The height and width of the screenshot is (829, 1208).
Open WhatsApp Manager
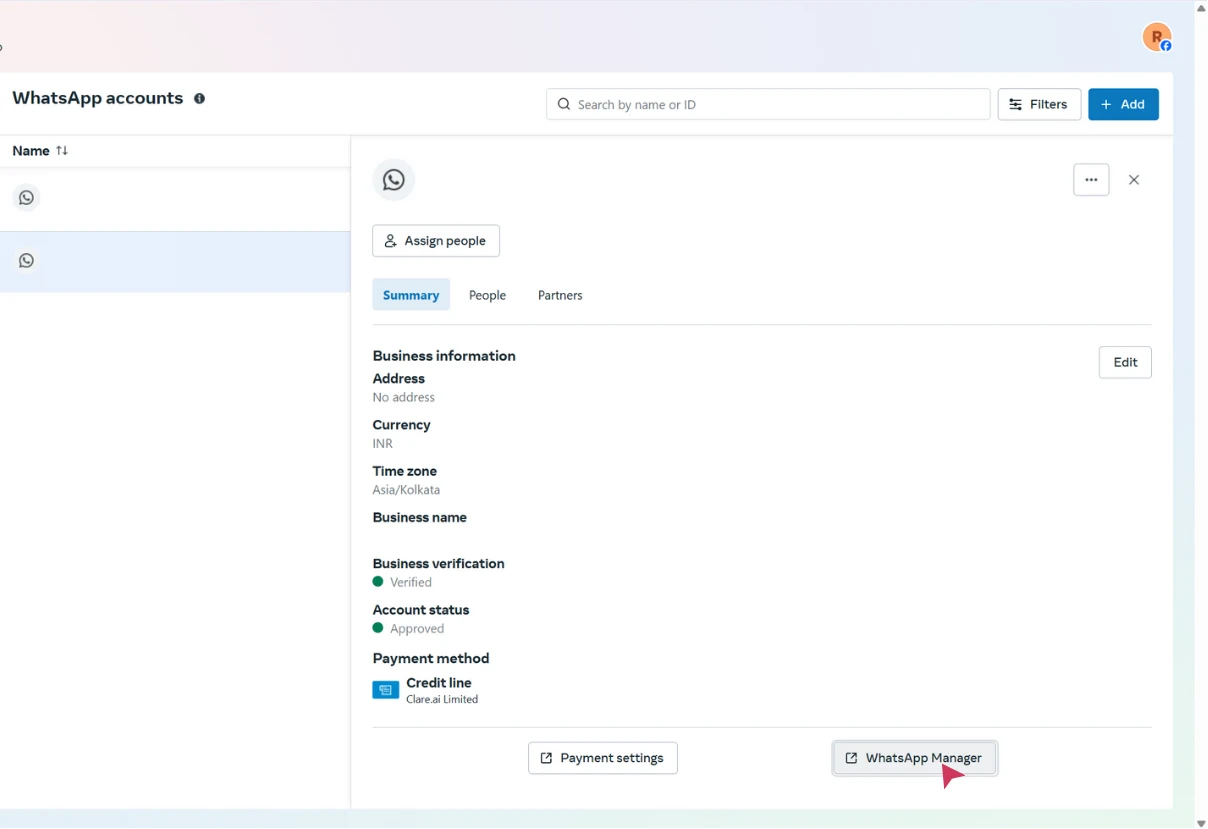click(x=915, y=758)
